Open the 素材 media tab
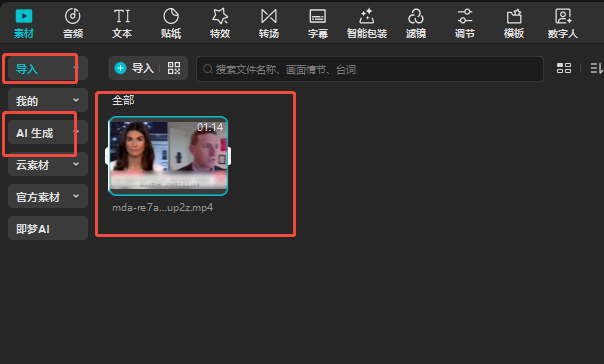 (24, 23)
